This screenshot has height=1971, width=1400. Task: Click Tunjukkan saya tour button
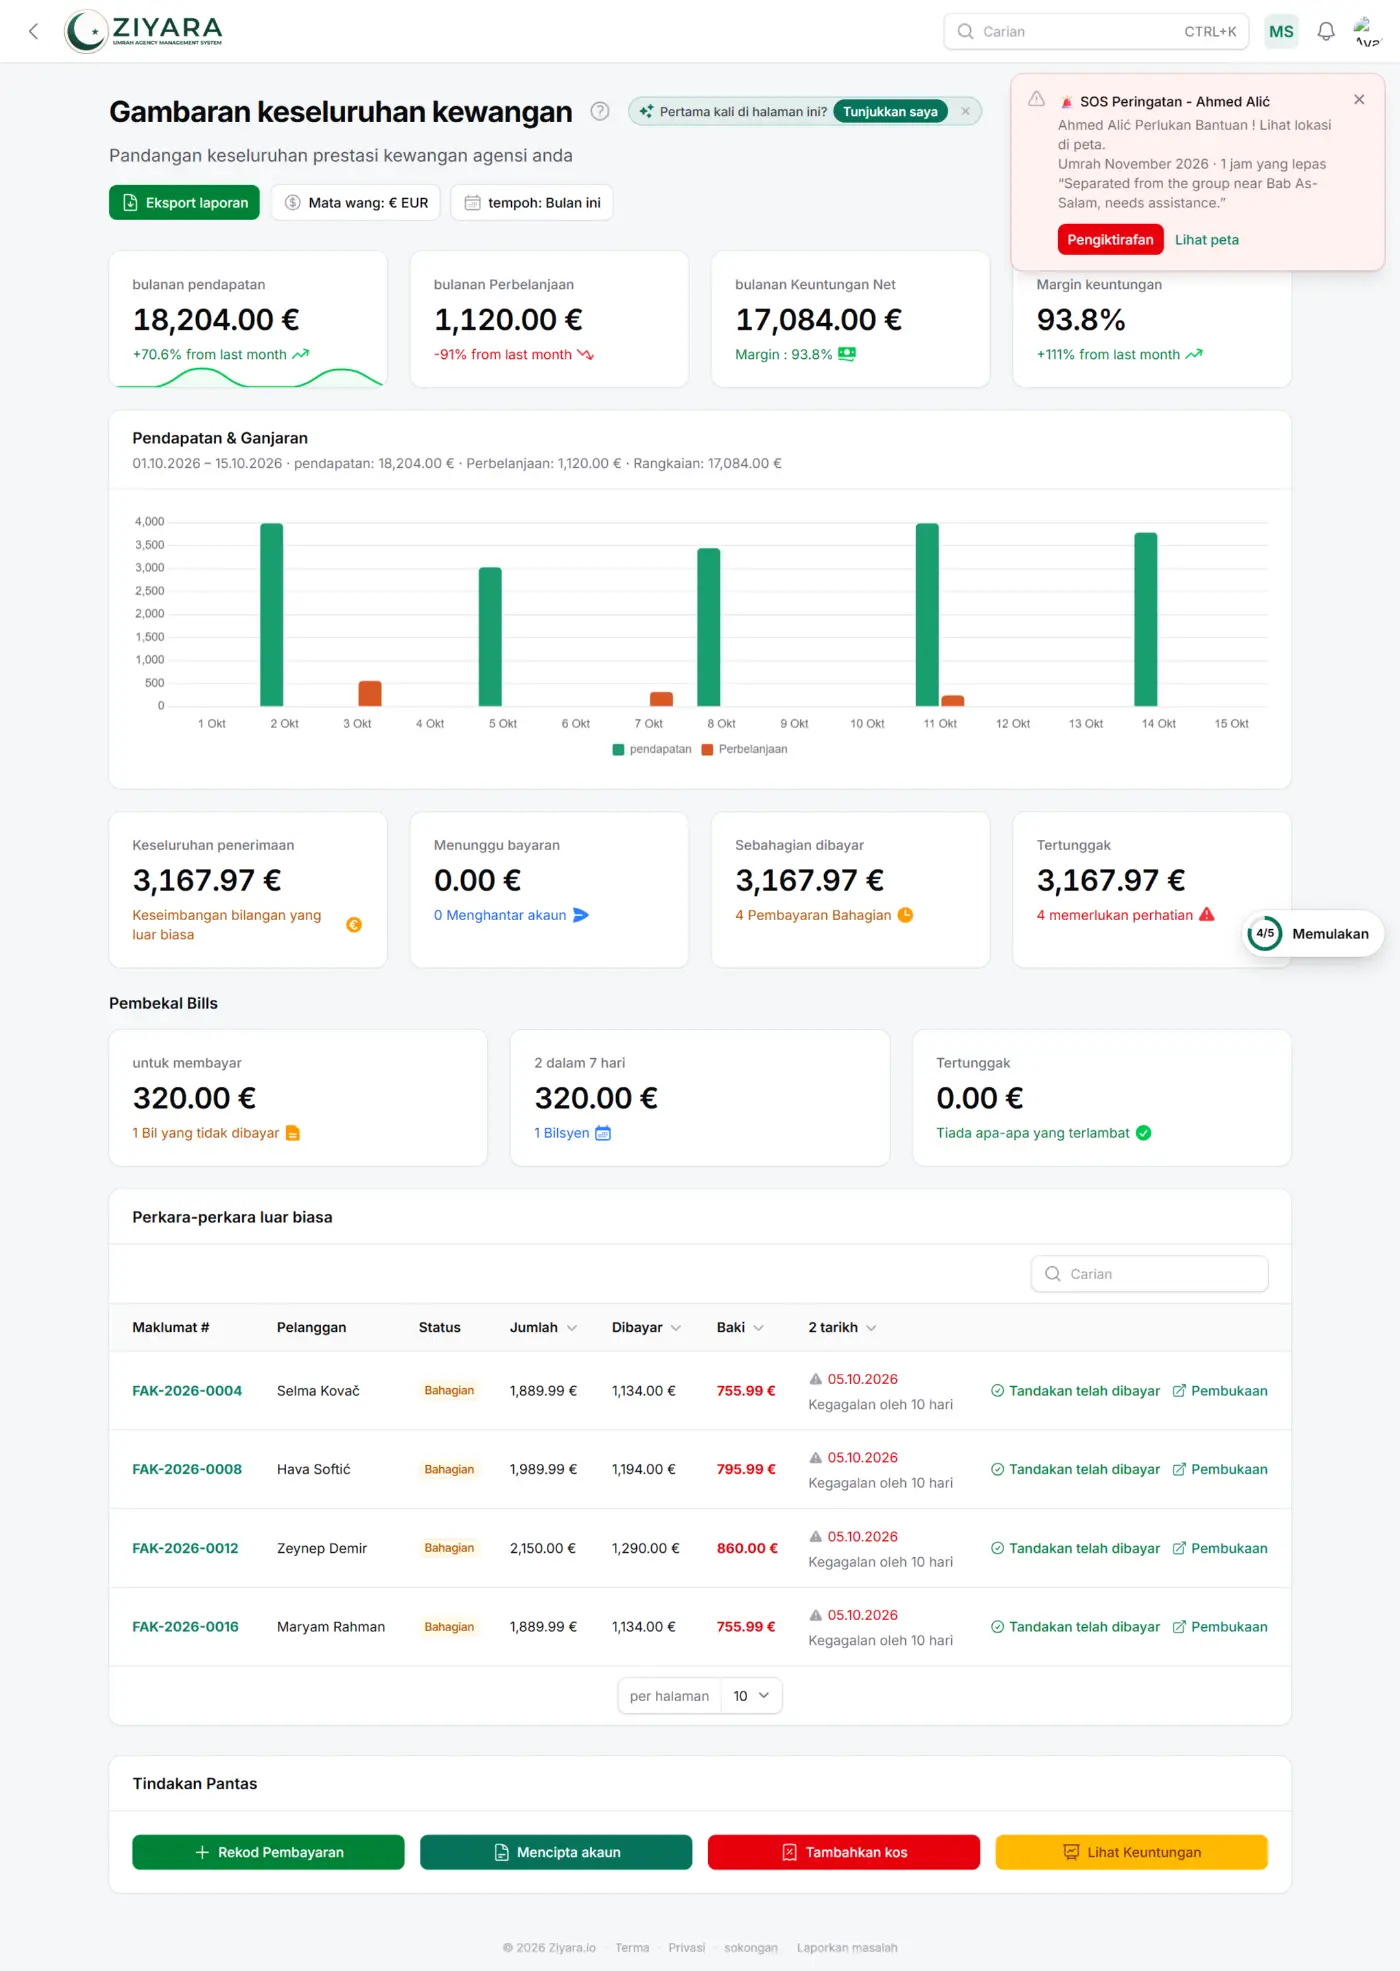point(890,111)
